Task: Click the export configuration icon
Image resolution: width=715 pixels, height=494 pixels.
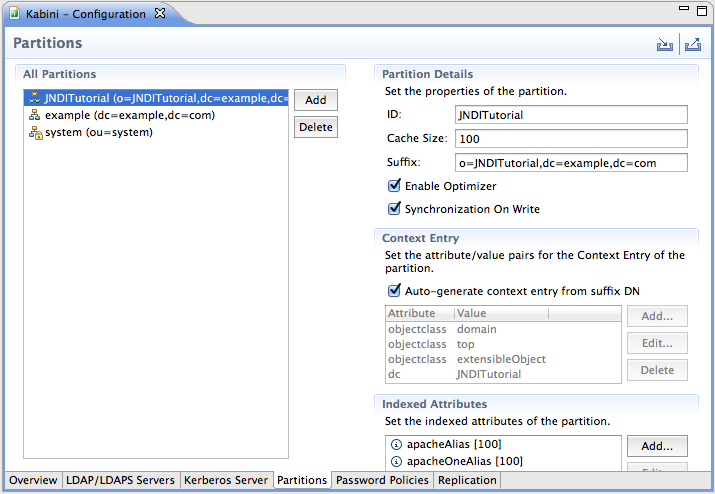Action: click(x=693, y=44)
